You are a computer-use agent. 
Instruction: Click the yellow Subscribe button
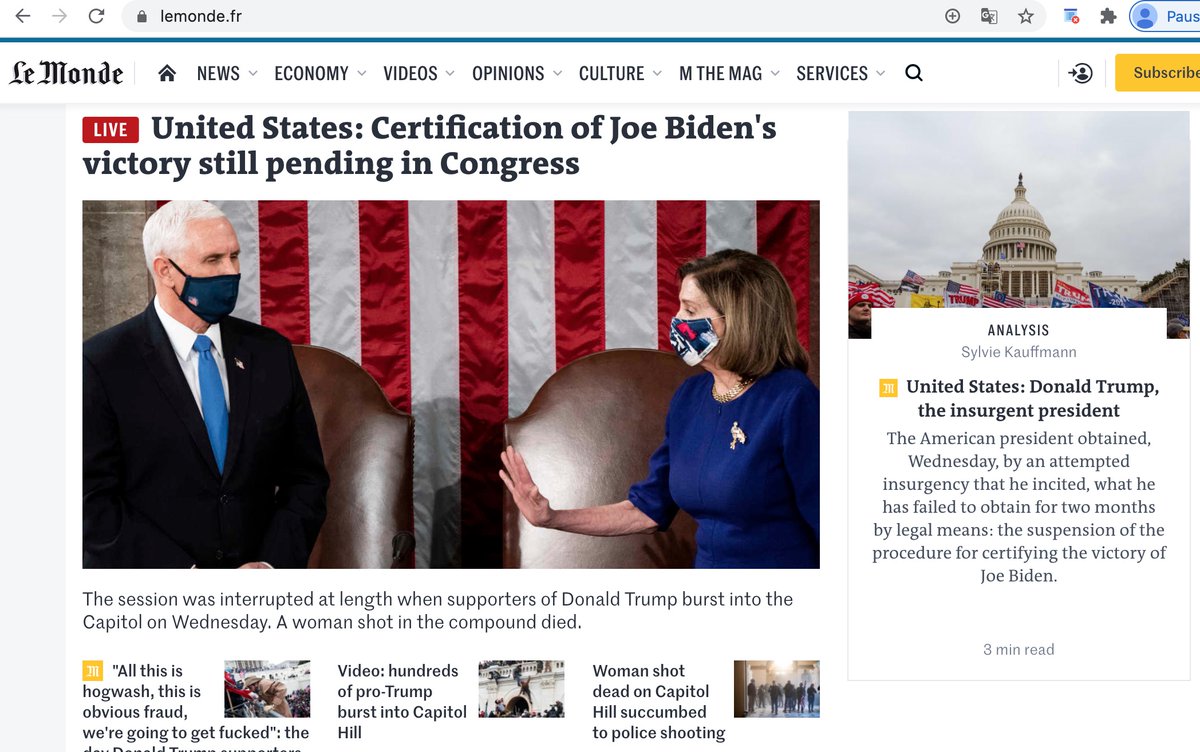(1158, 73)
